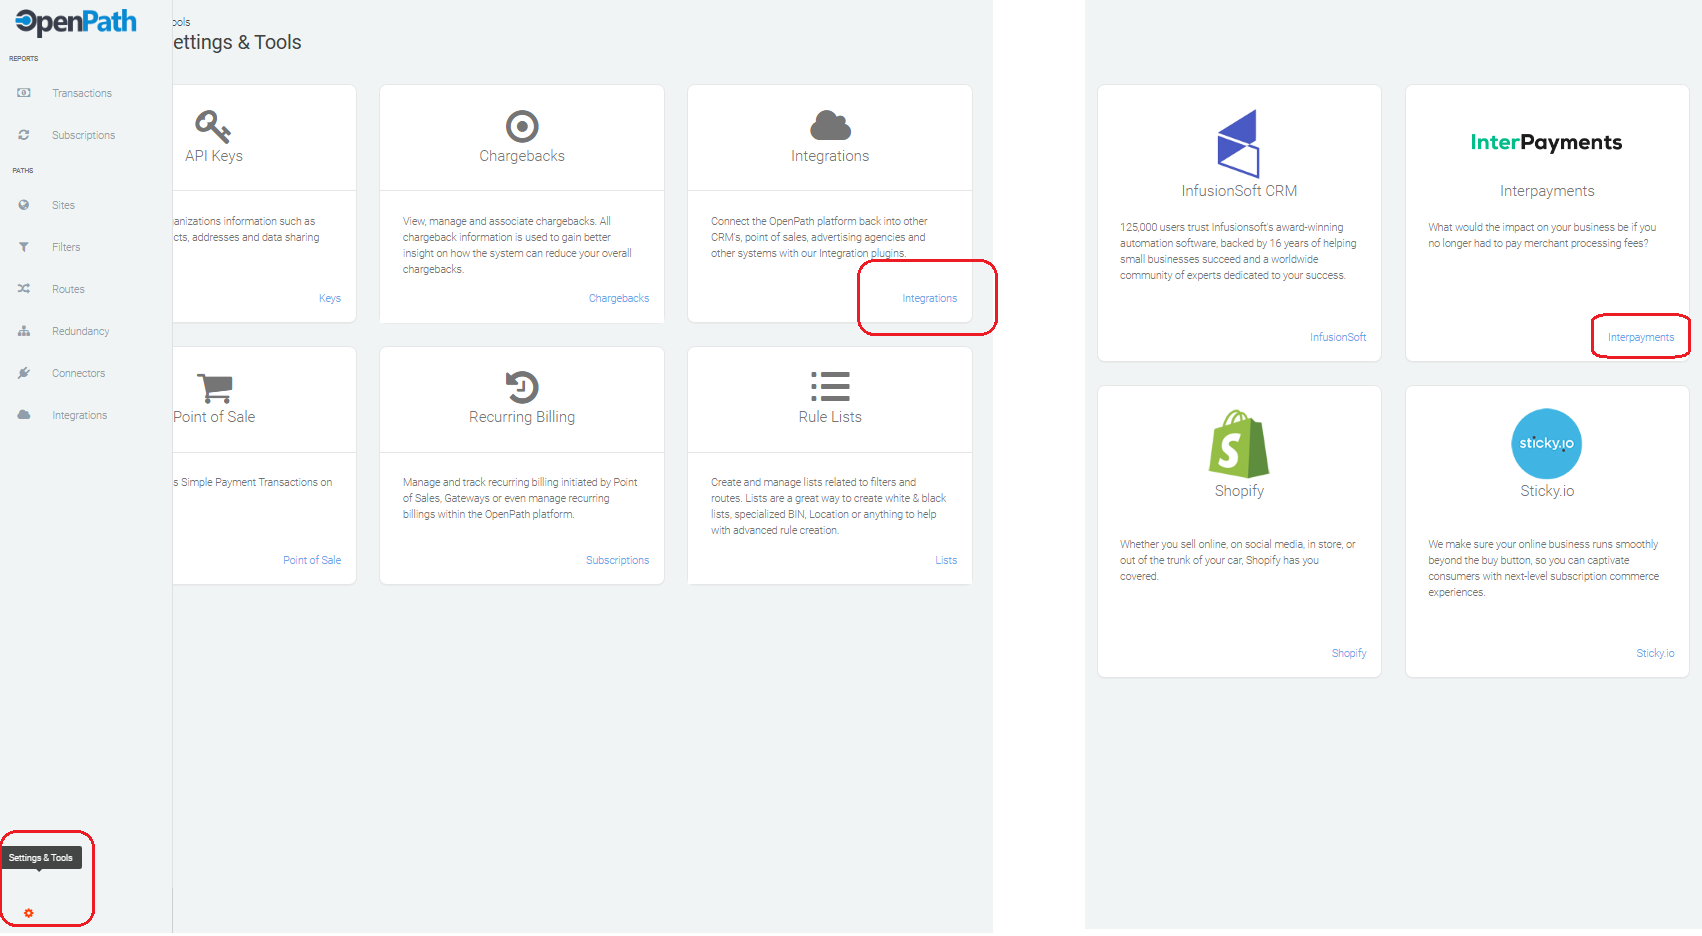Viewport: 1702px width, 936px height.
Task: Open Subscriptions from the sidebar
Action: point(24,134)
